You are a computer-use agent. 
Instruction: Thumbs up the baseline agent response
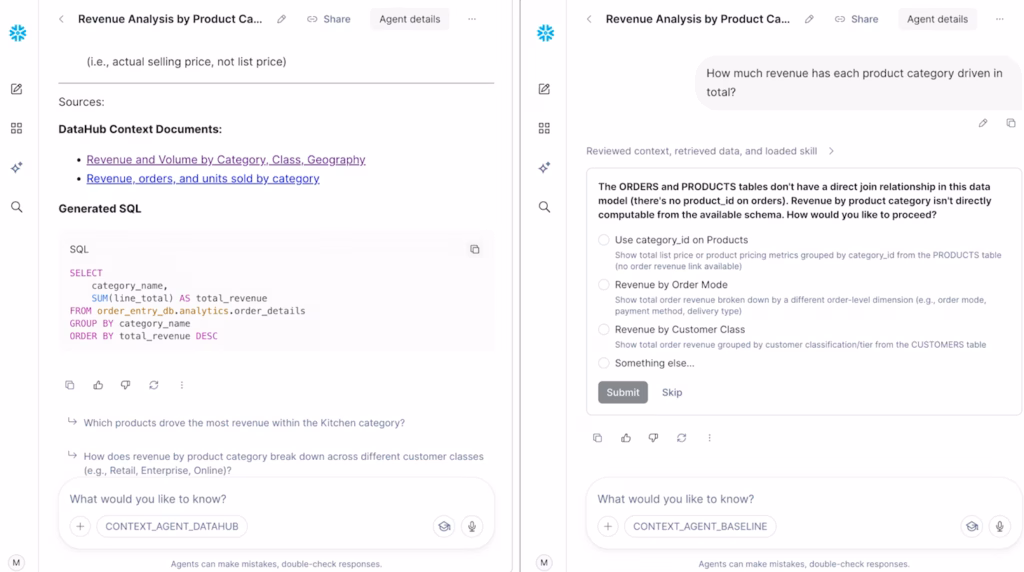[x=626, y=438]
